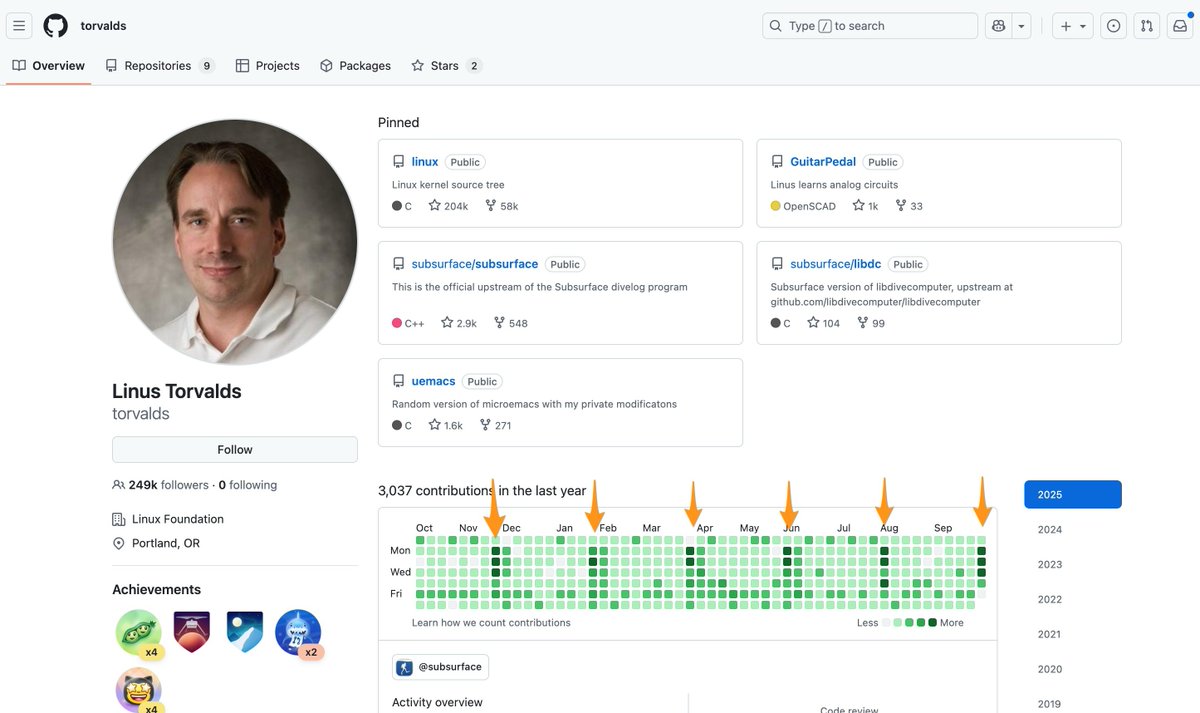Open Linus Torvalds profile photo
This screenshot has height=713, width=1200.
point(235,242)
